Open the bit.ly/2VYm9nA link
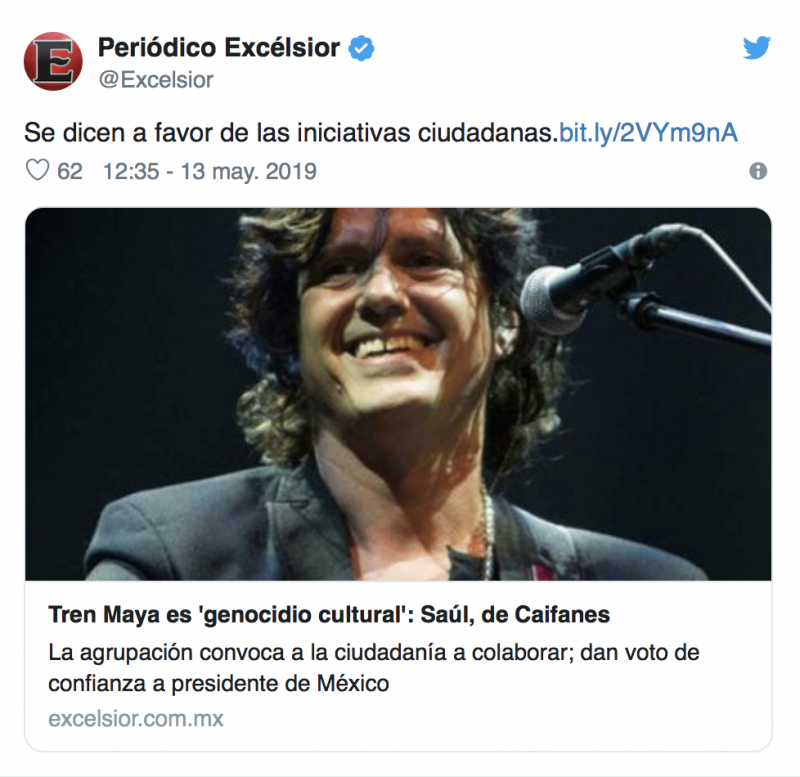 coord(648,133)
